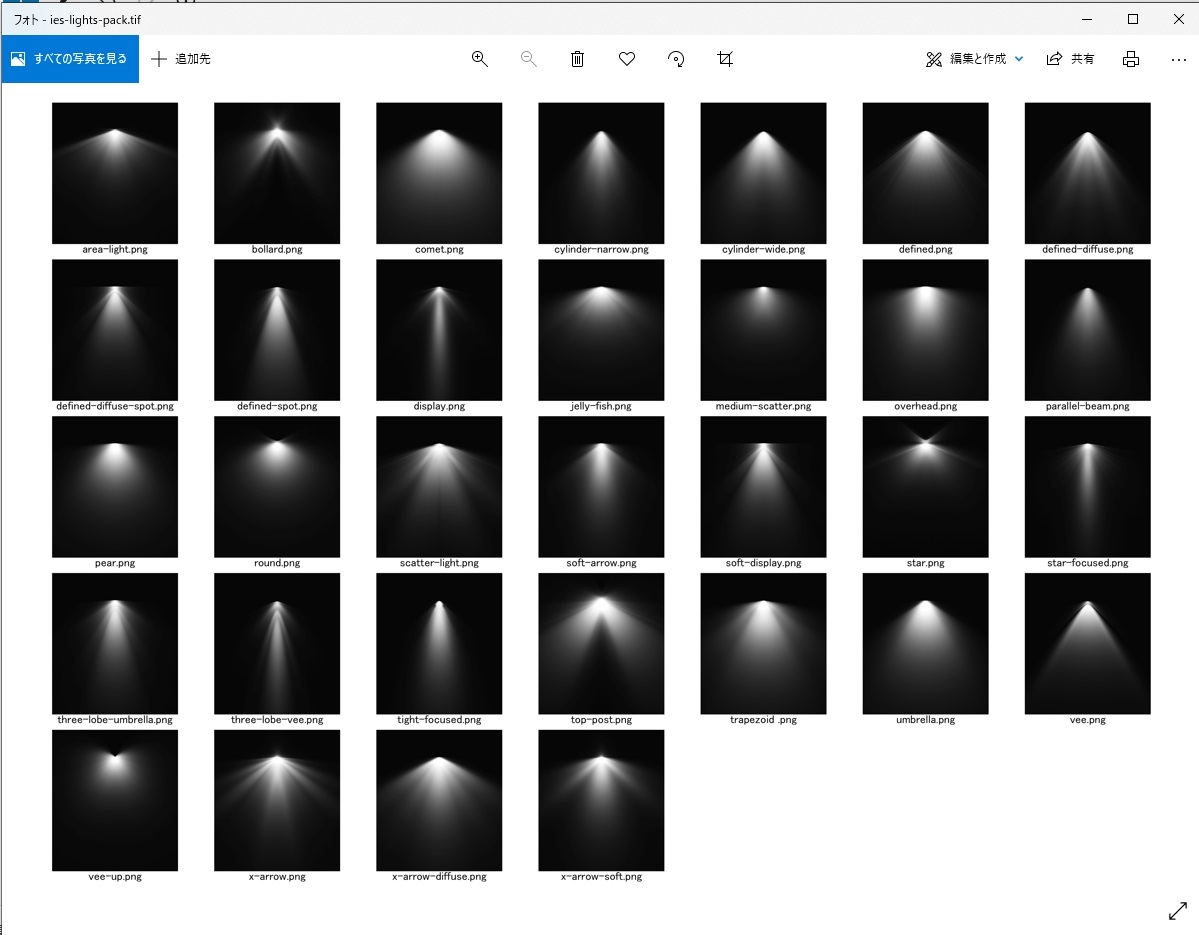Screen dimensions: 1199x935
Task: Open the star.png light thumbnail
Action: (x=925, y=486)
